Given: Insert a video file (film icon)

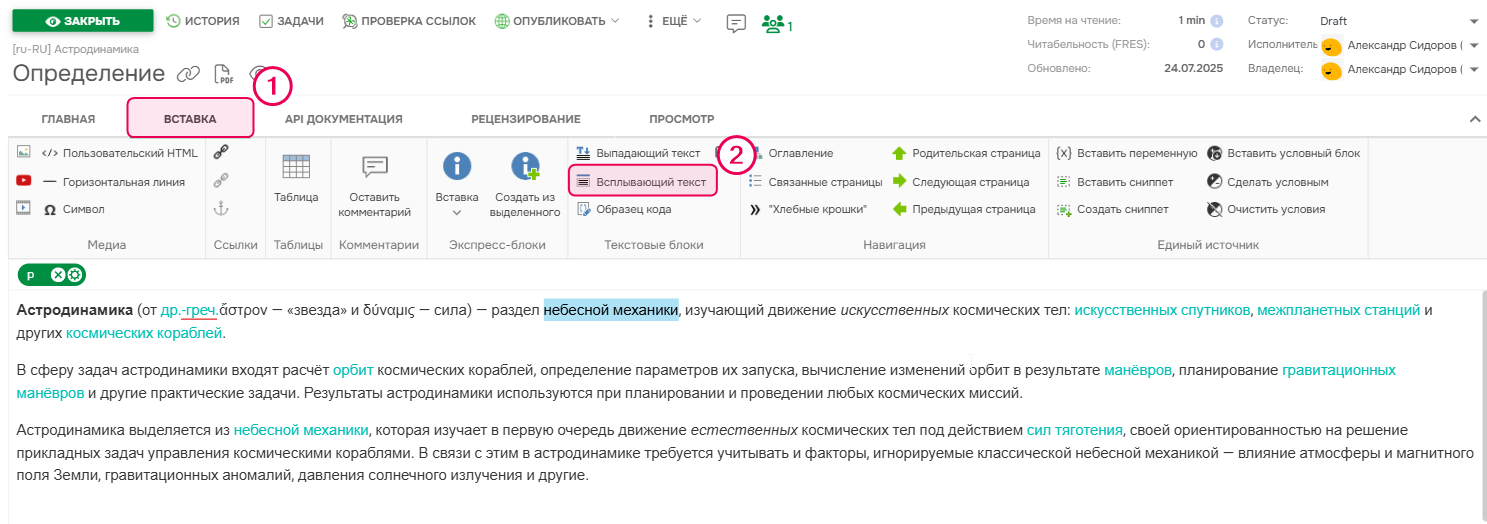Looking at the screenshot, I should [x=24, y=209].
